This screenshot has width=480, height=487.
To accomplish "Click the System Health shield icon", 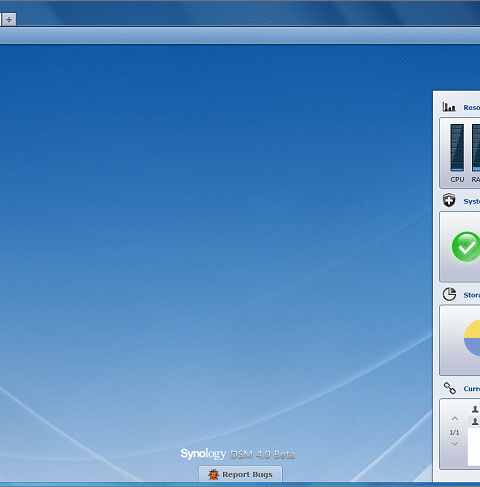I will (449, 201).
